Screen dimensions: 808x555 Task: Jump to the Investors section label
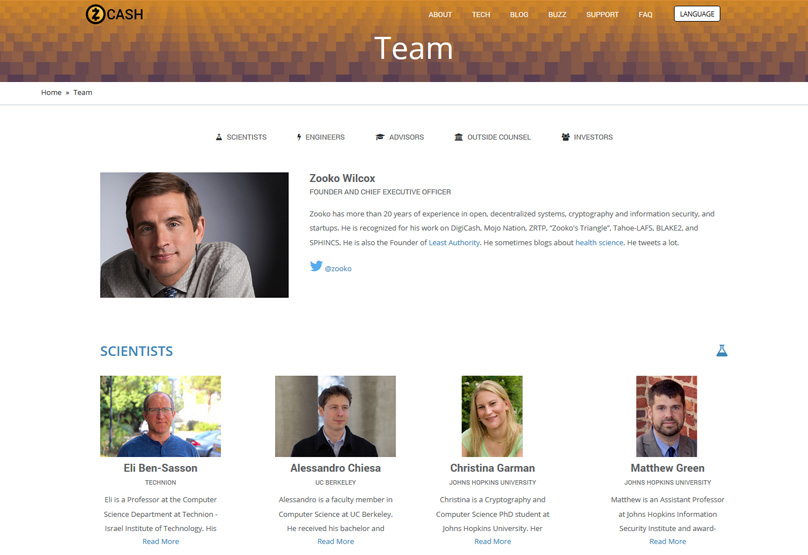click(593, 137)
